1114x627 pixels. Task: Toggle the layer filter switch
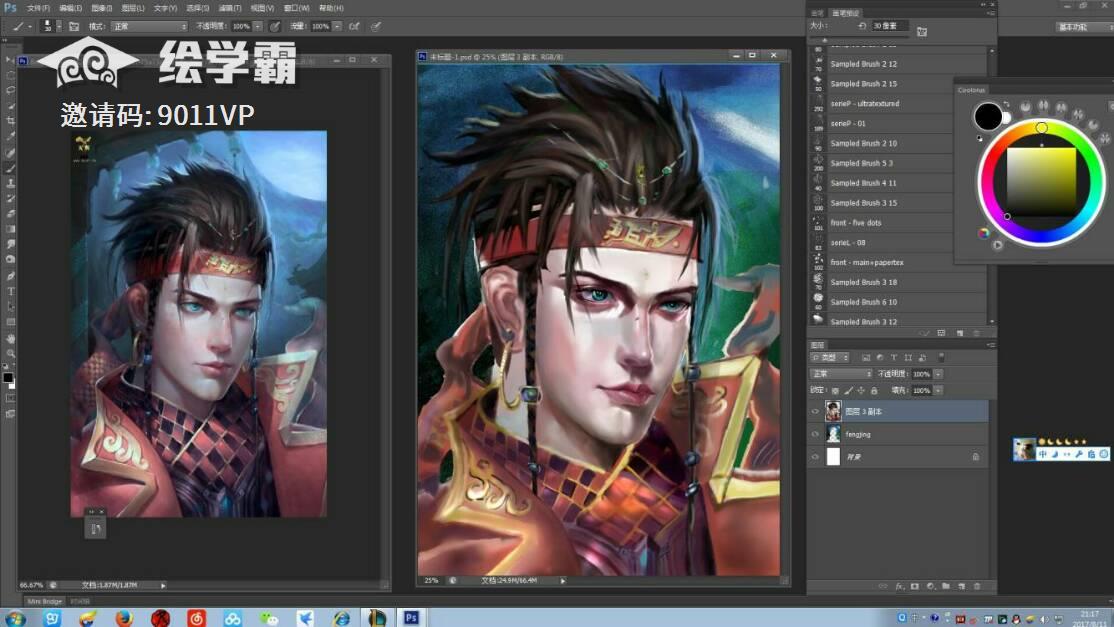[x=941, y=357]
